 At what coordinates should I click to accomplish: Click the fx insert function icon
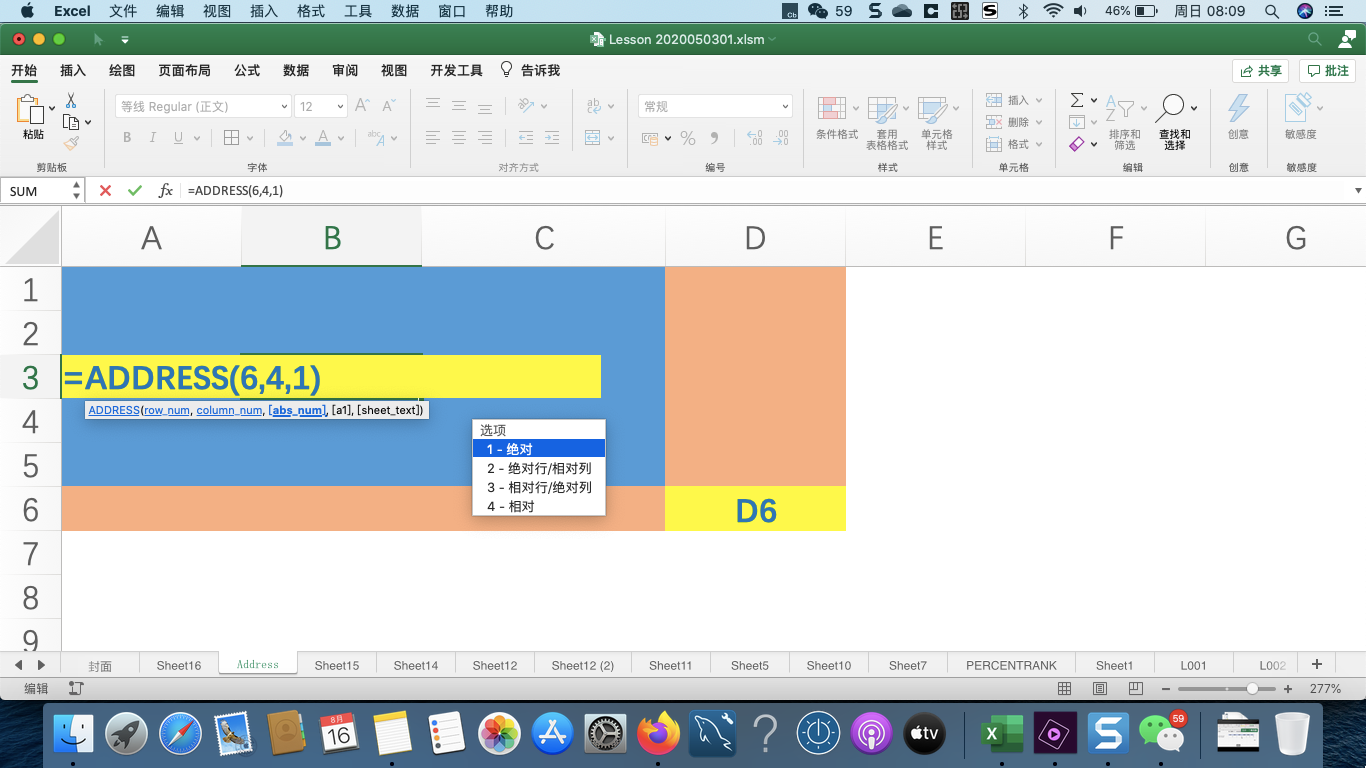point(166,190)
